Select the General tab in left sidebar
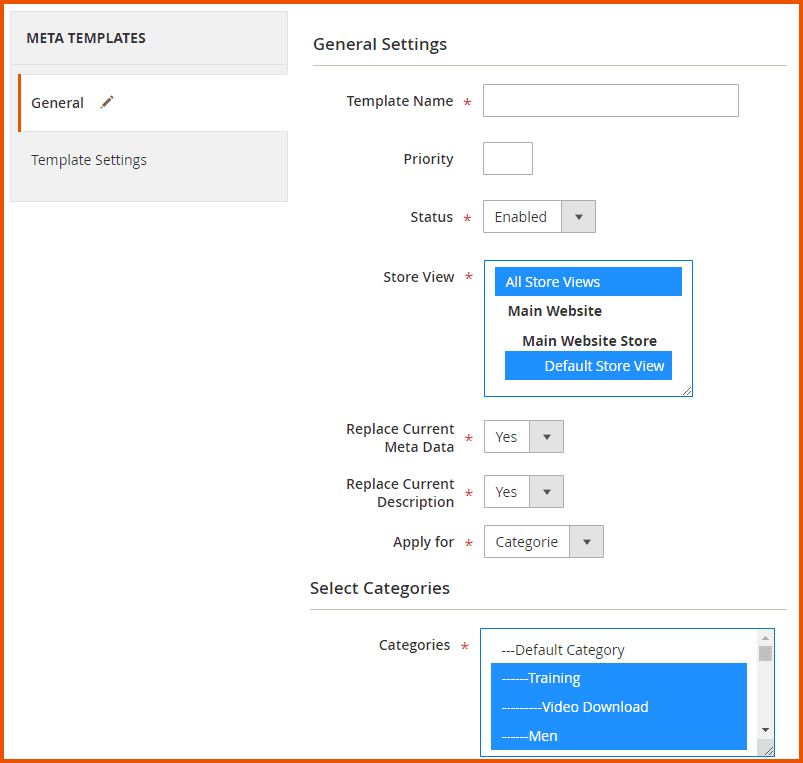 pyautogui.click(x=57, y=102)
